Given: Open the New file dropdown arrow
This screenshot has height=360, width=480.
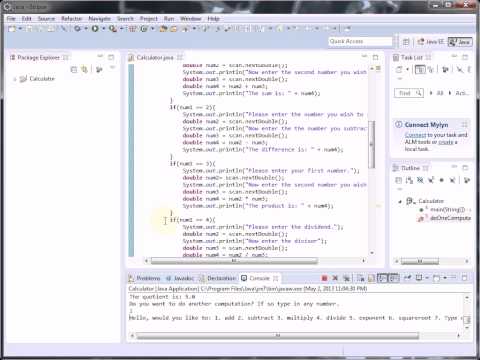Looking at the screenshot, I should [x=20, y=29].
